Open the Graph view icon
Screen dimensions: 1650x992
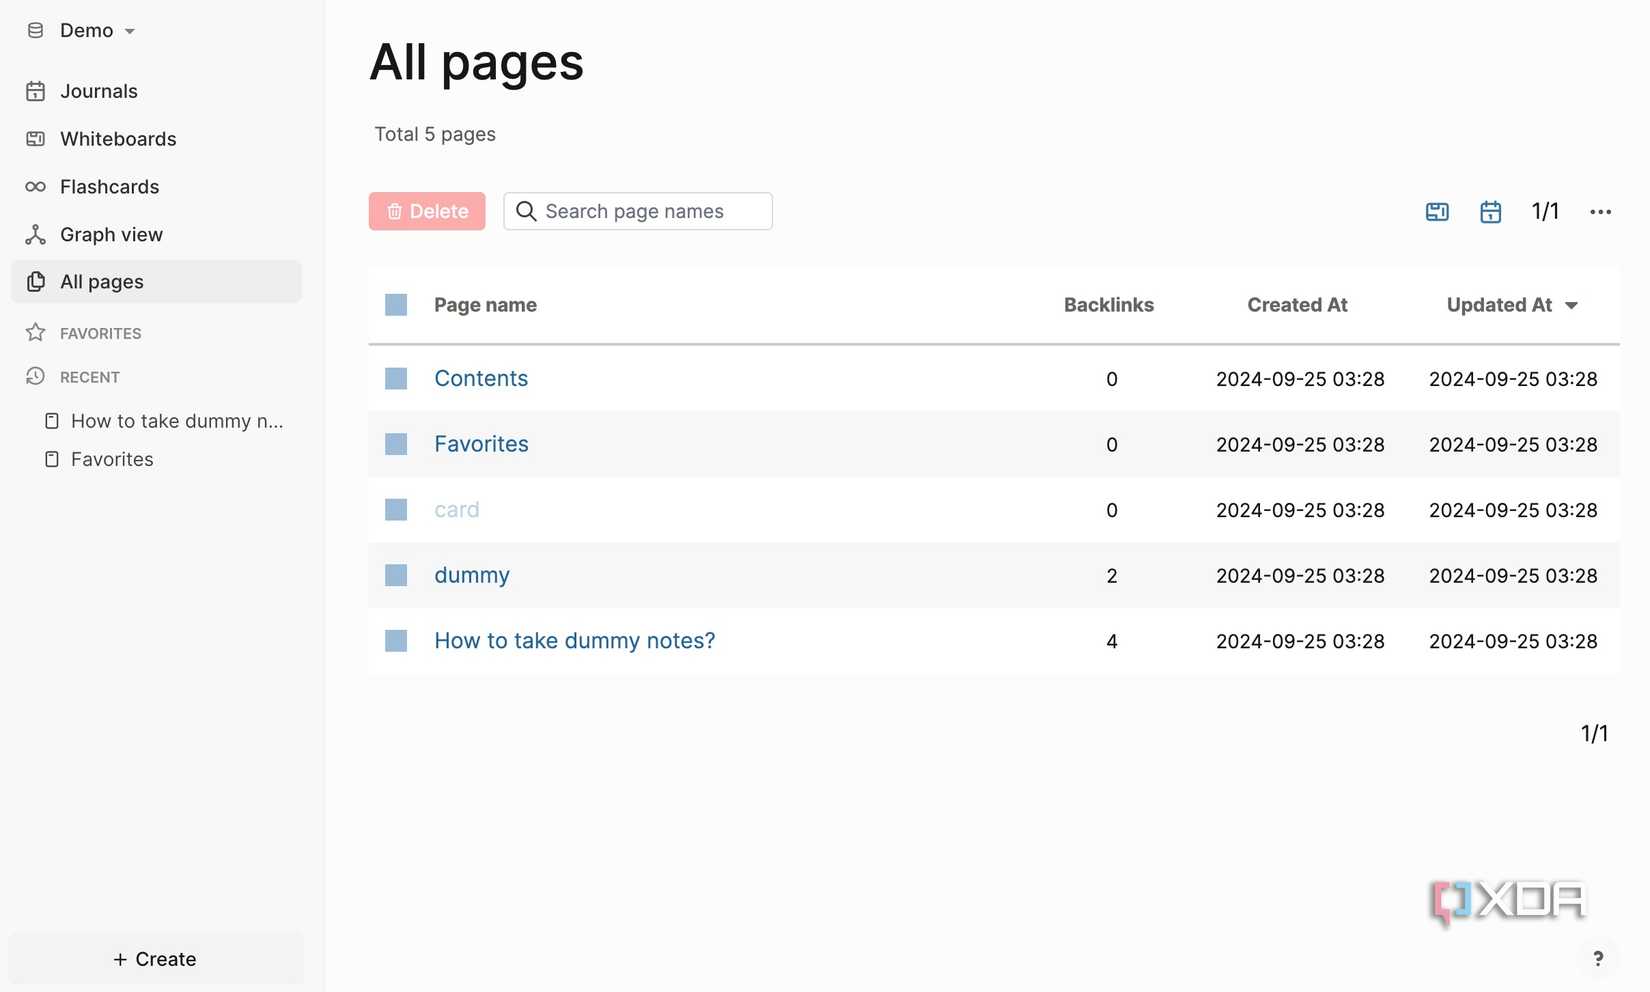click(x=36, y=234)
